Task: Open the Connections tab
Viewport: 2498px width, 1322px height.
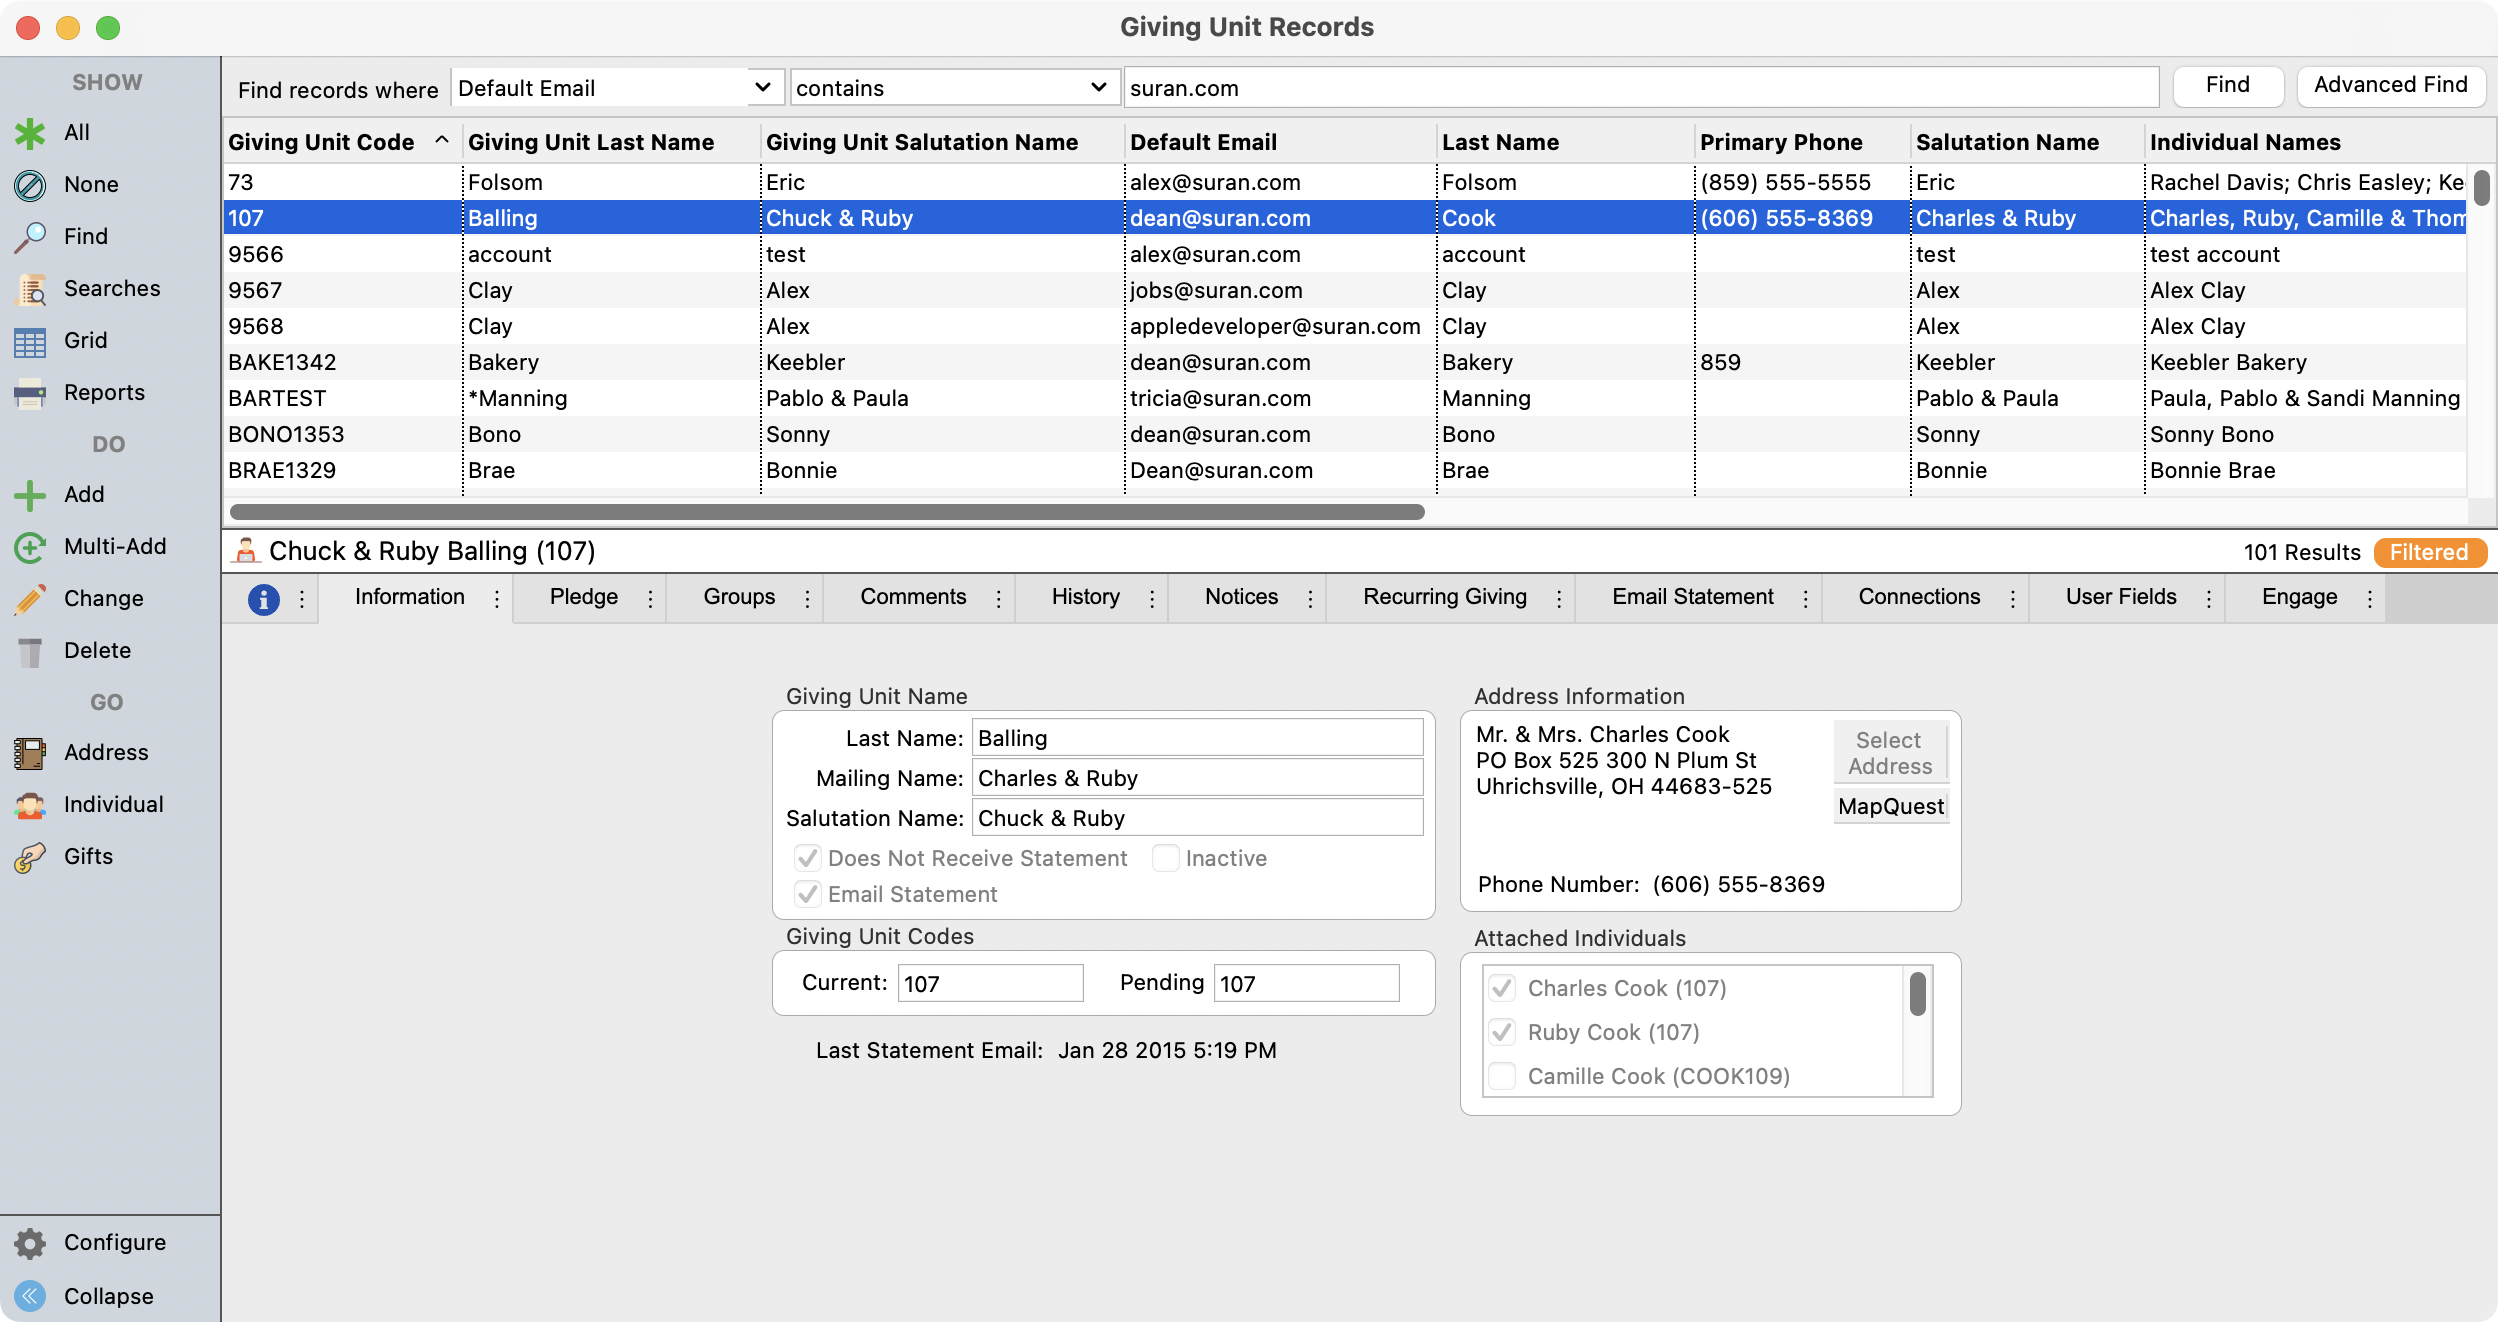Action: (x=1918, y=597)
